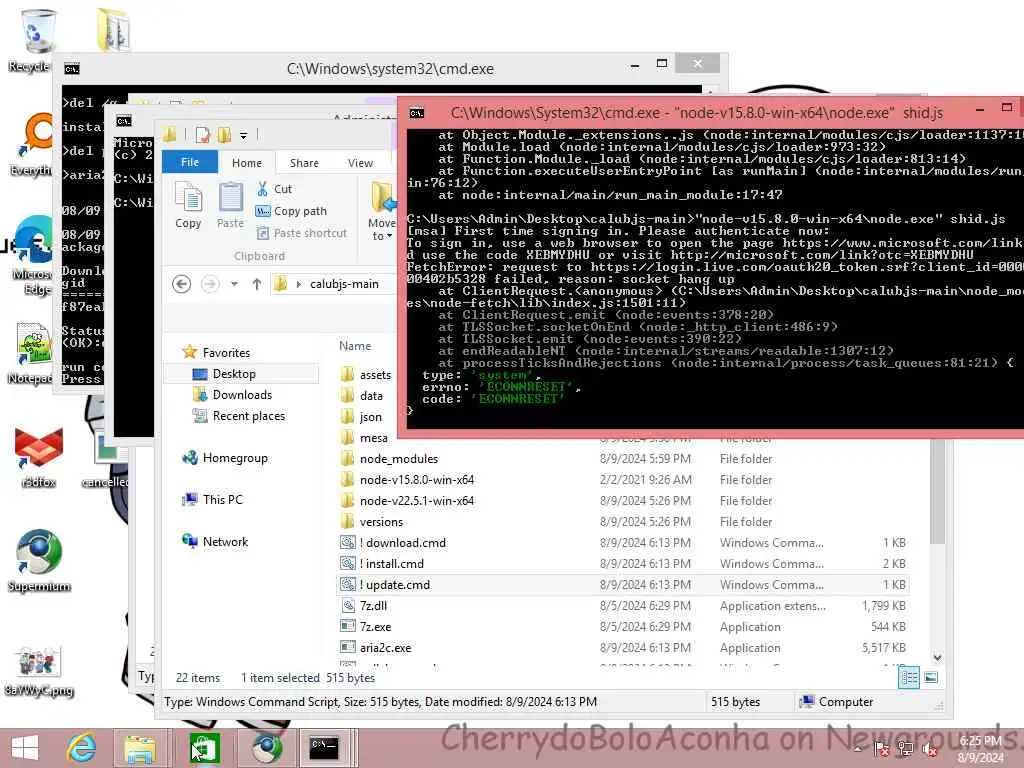Select the node-v22.5.1-win-x64 folder
Screen dimensions: 1024x768
click(408, 500)
